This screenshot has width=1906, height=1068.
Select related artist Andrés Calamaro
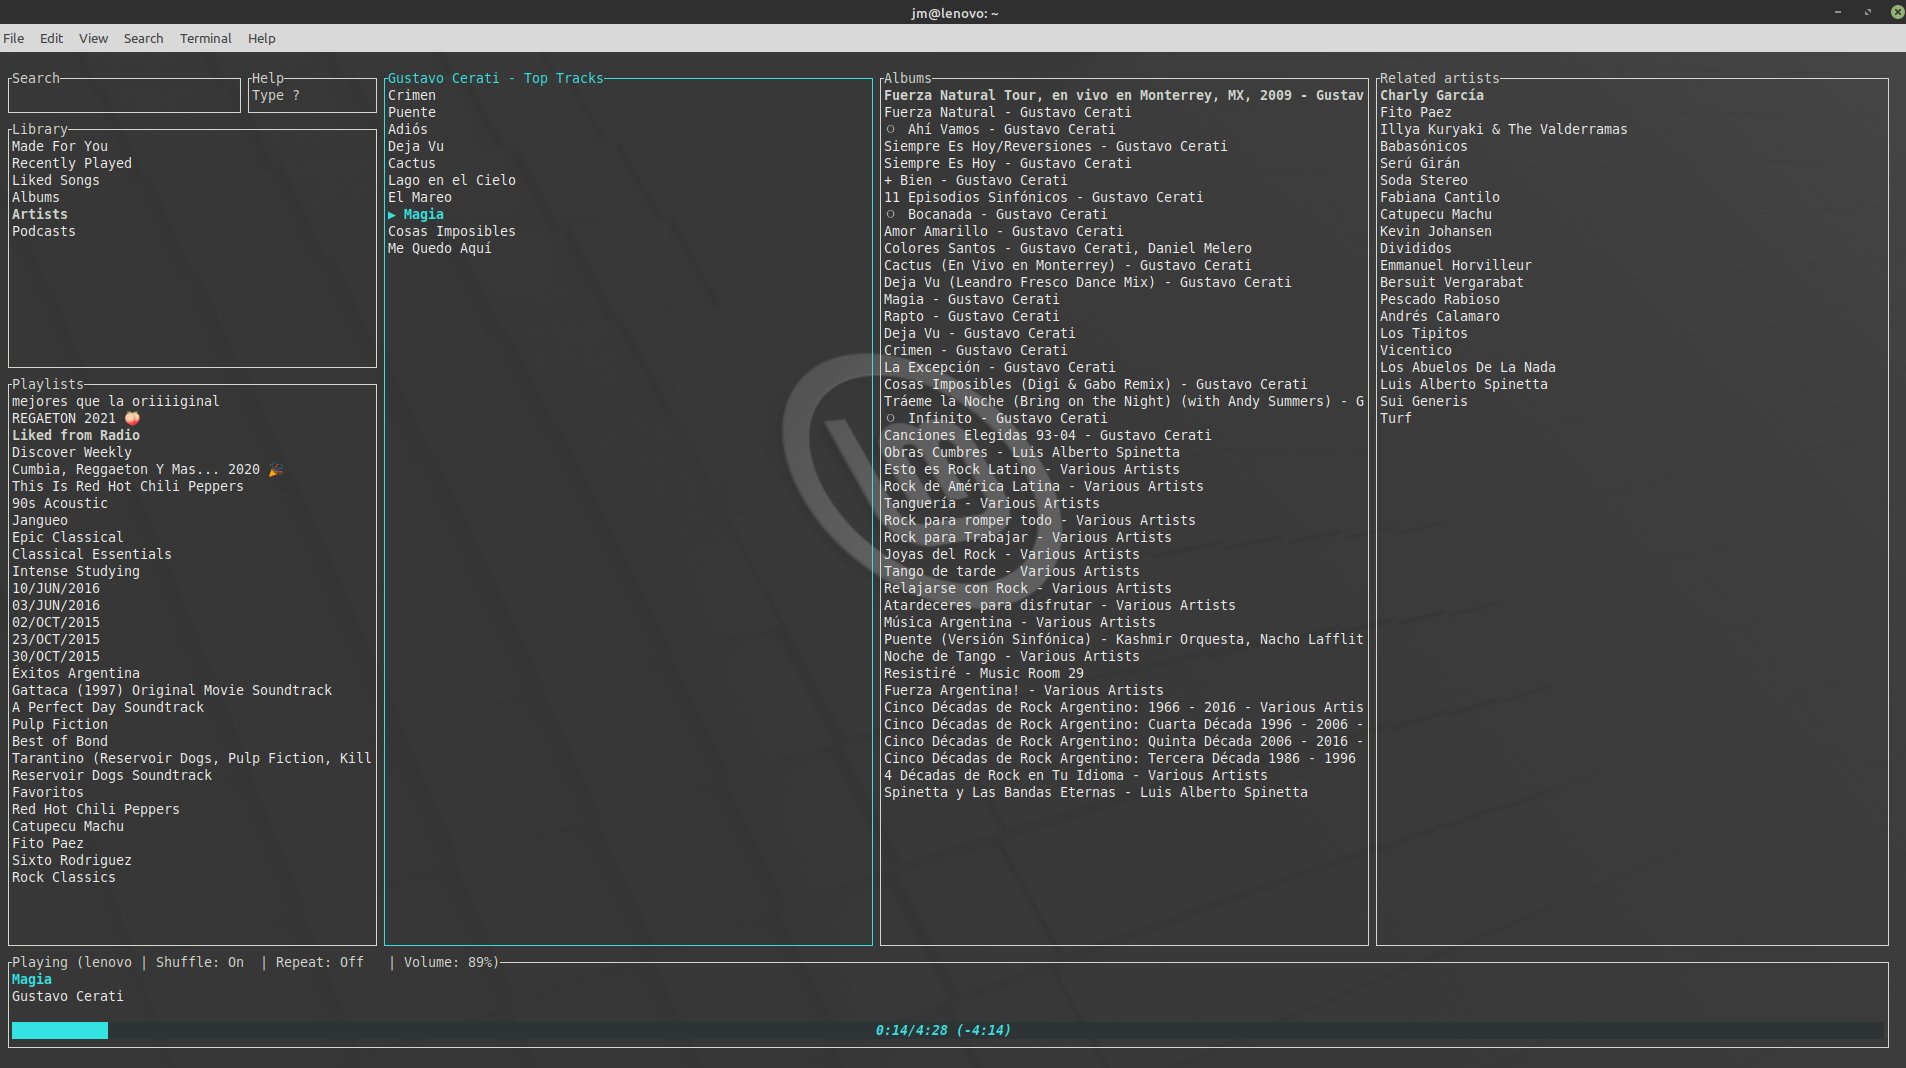point(1440,316)
